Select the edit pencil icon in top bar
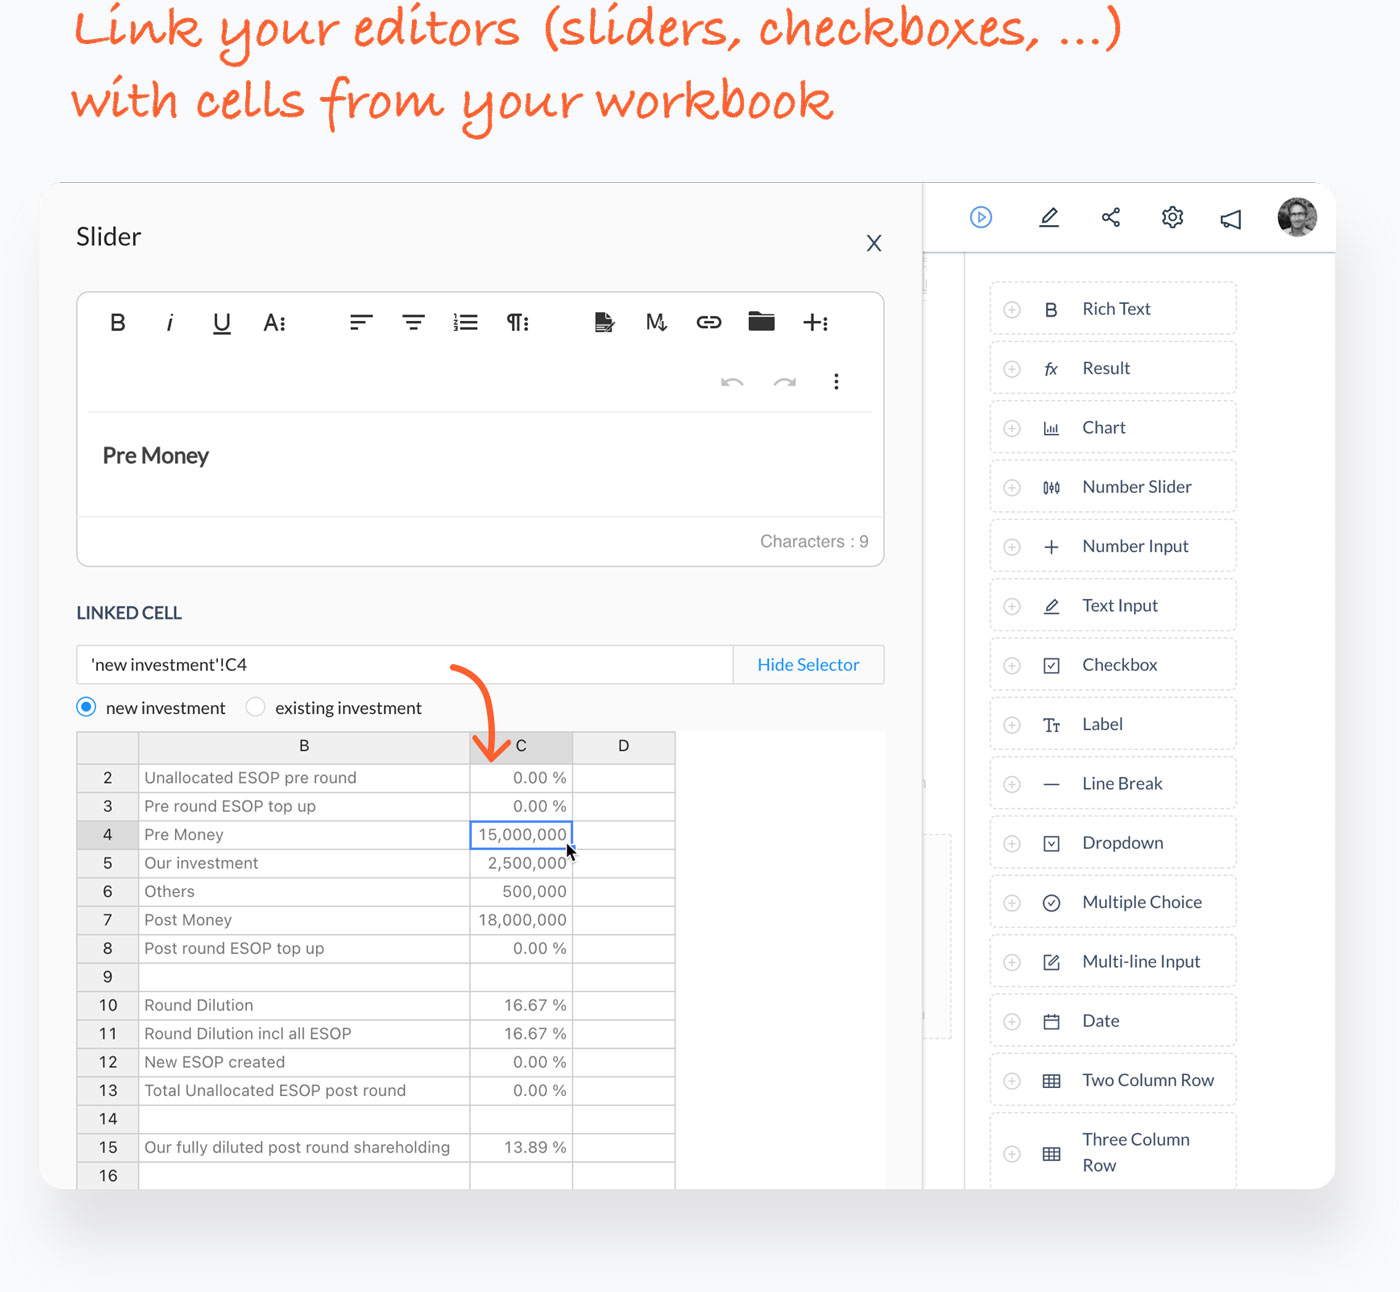The height and width of the screenshot is (1292, 1400). pyautogui.click(x=1049, y=217)
